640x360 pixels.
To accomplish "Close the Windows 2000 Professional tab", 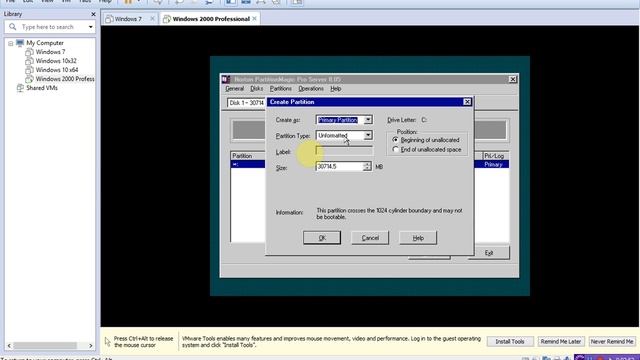I will pos(254,19).
